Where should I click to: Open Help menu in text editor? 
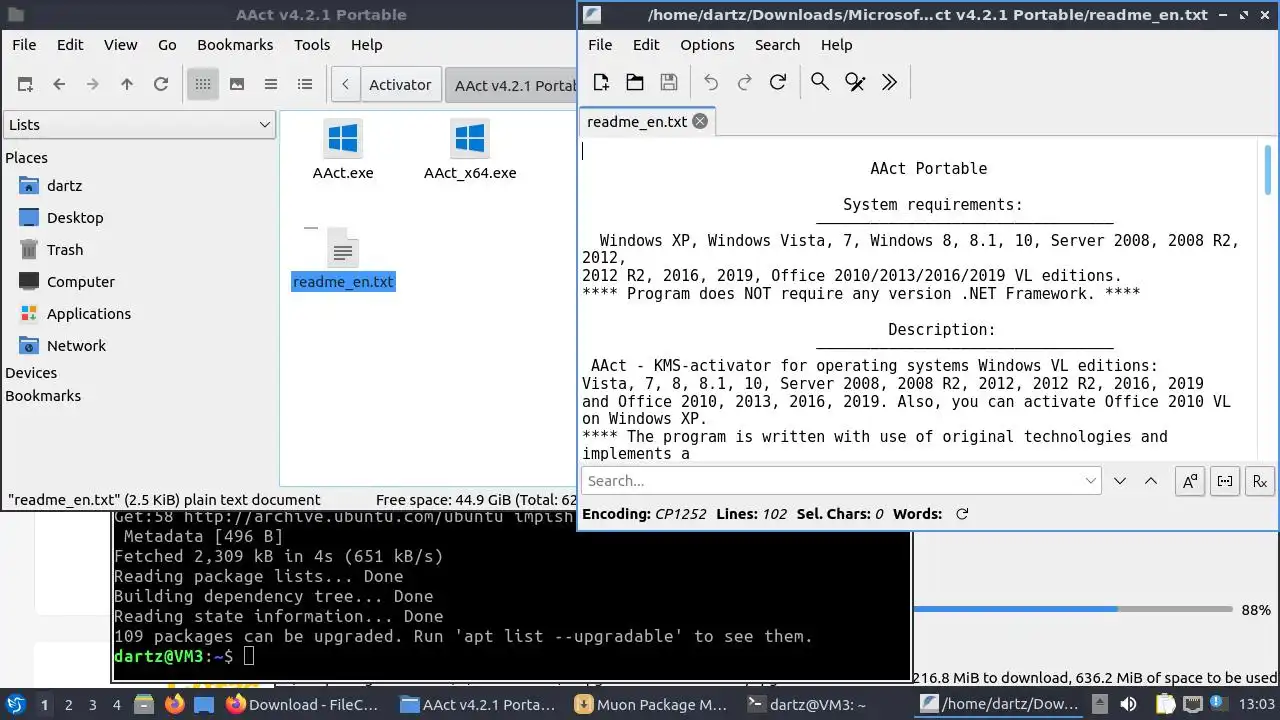pyautogui.click(x=836, y=45)
